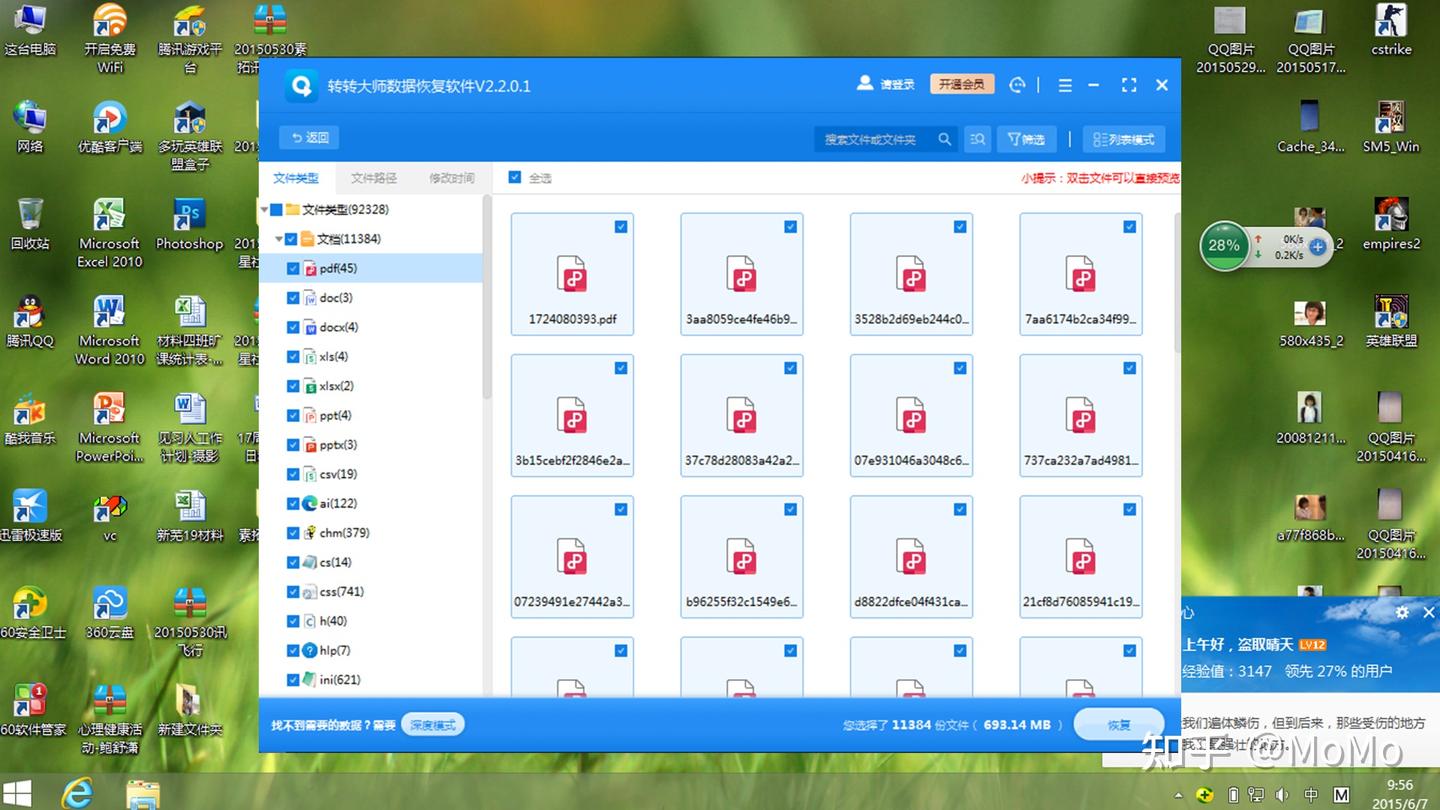Select the css(741) file type row

coord(371,592)
